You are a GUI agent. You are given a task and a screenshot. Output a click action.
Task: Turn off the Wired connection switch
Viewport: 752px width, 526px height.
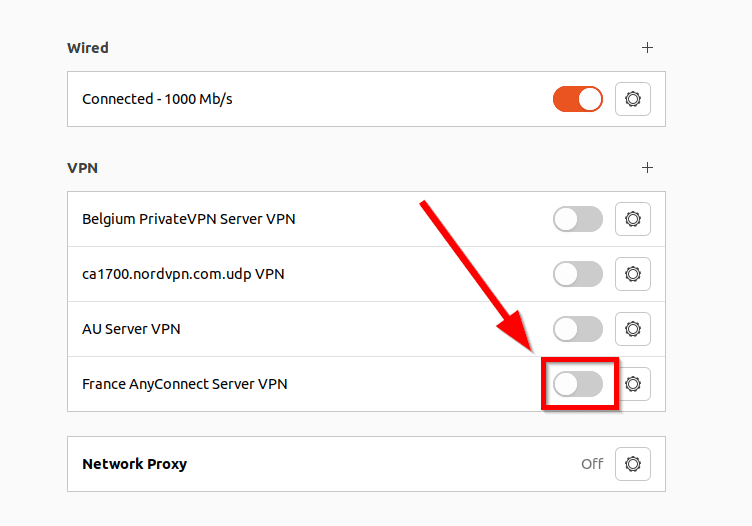tap(578, 99)
